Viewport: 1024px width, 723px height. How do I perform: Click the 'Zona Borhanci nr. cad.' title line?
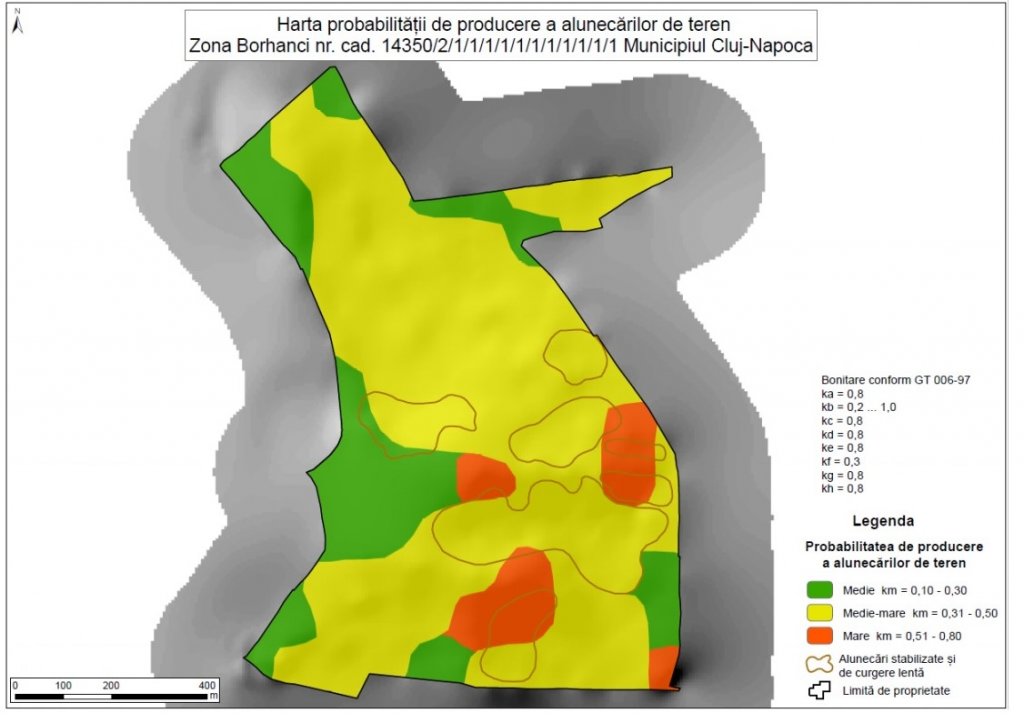(508, 46)
